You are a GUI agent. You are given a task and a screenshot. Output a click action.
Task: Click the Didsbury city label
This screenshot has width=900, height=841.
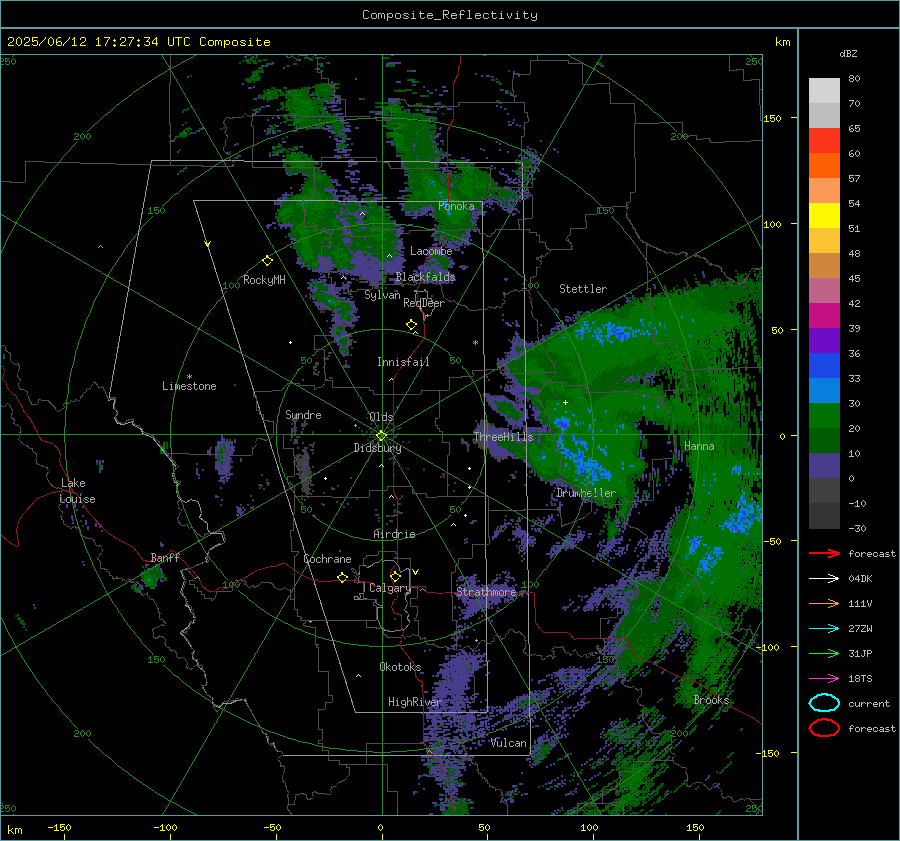377,448
